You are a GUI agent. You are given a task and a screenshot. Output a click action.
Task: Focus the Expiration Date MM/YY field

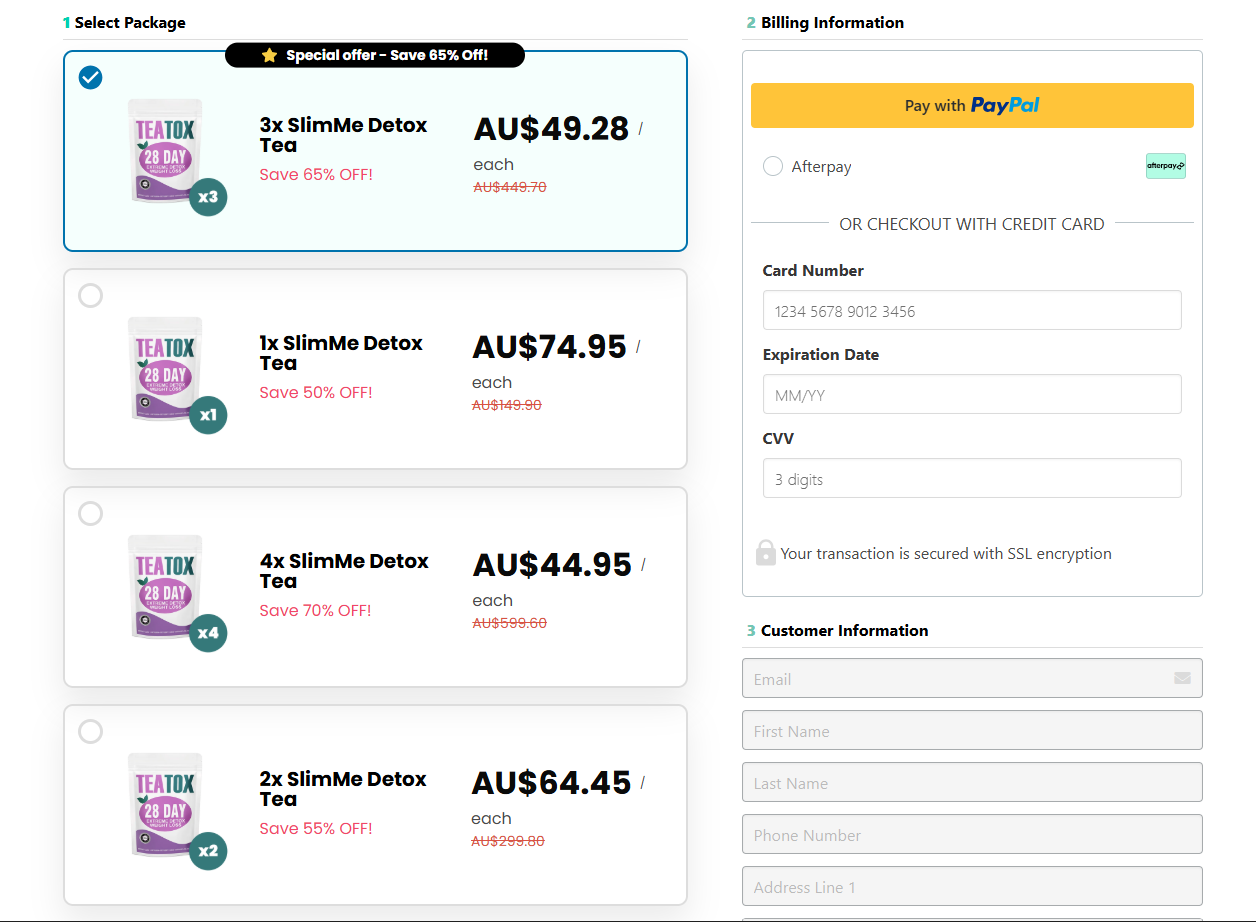point(971,395)
